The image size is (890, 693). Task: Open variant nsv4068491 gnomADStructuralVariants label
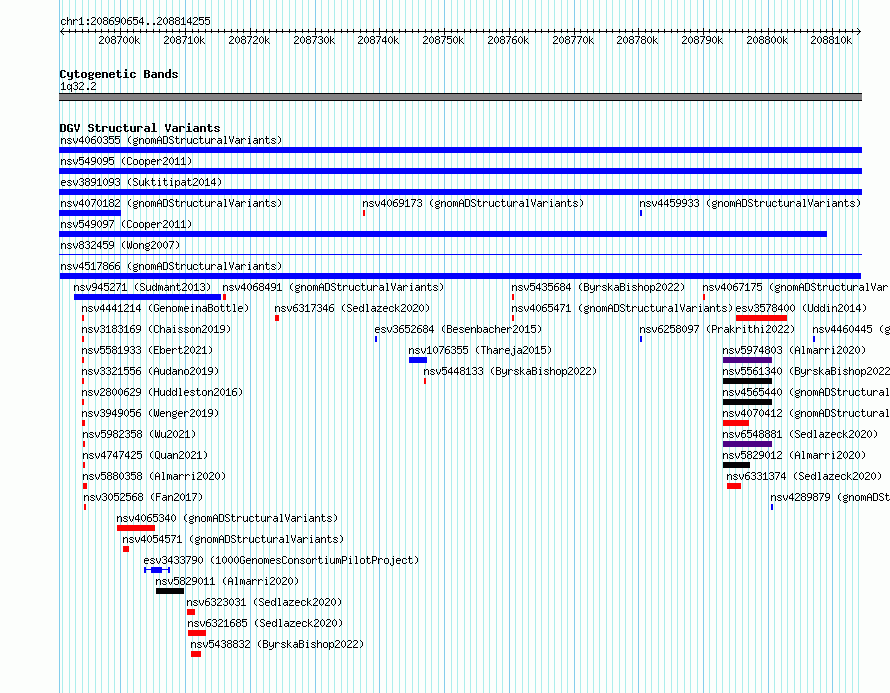[333, 287]
